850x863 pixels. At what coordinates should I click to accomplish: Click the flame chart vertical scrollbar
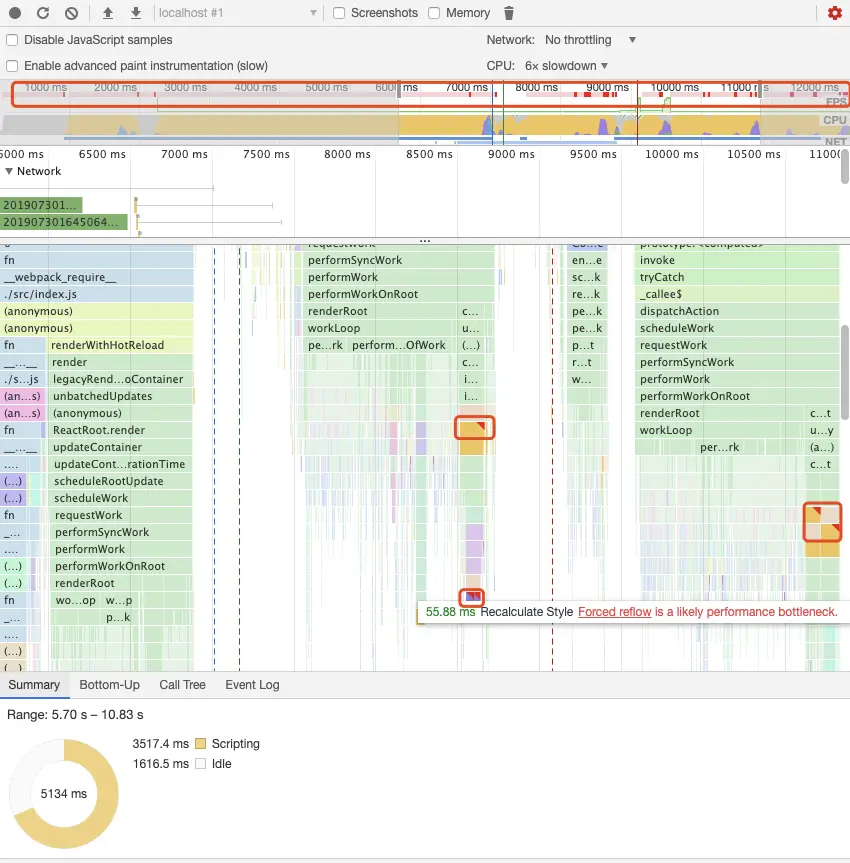tap(844, 373)
